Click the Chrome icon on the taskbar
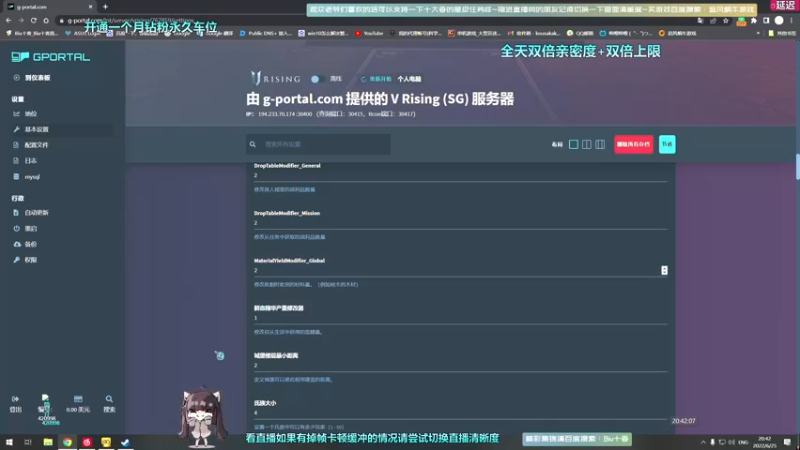This screenshot has height=450, width=800. pyautogui.click(x=67, y=442)
